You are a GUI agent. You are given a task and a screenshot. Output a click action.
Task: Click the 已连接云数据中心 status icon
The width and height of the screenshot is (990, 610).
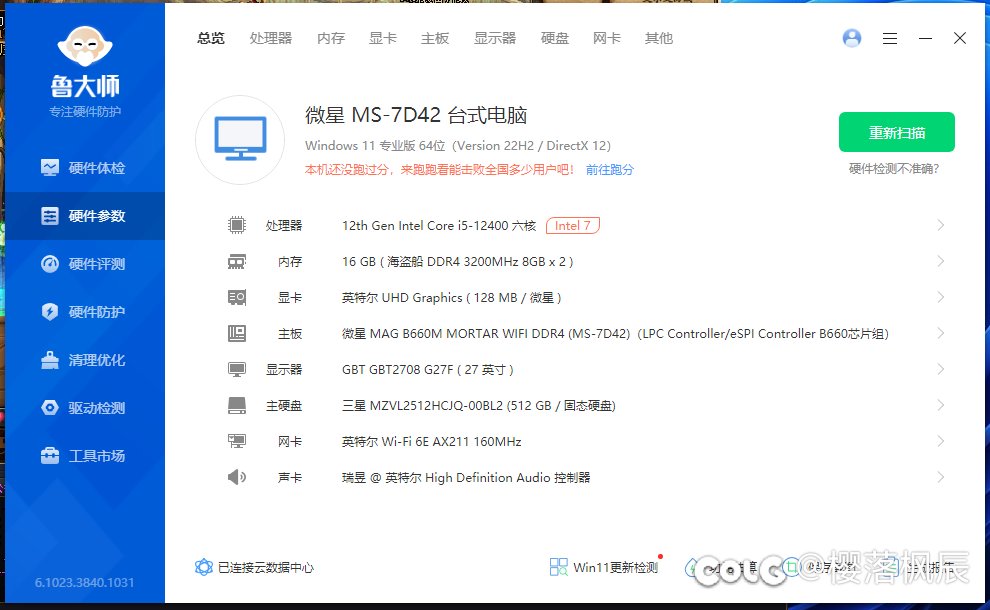pos(204,567)
